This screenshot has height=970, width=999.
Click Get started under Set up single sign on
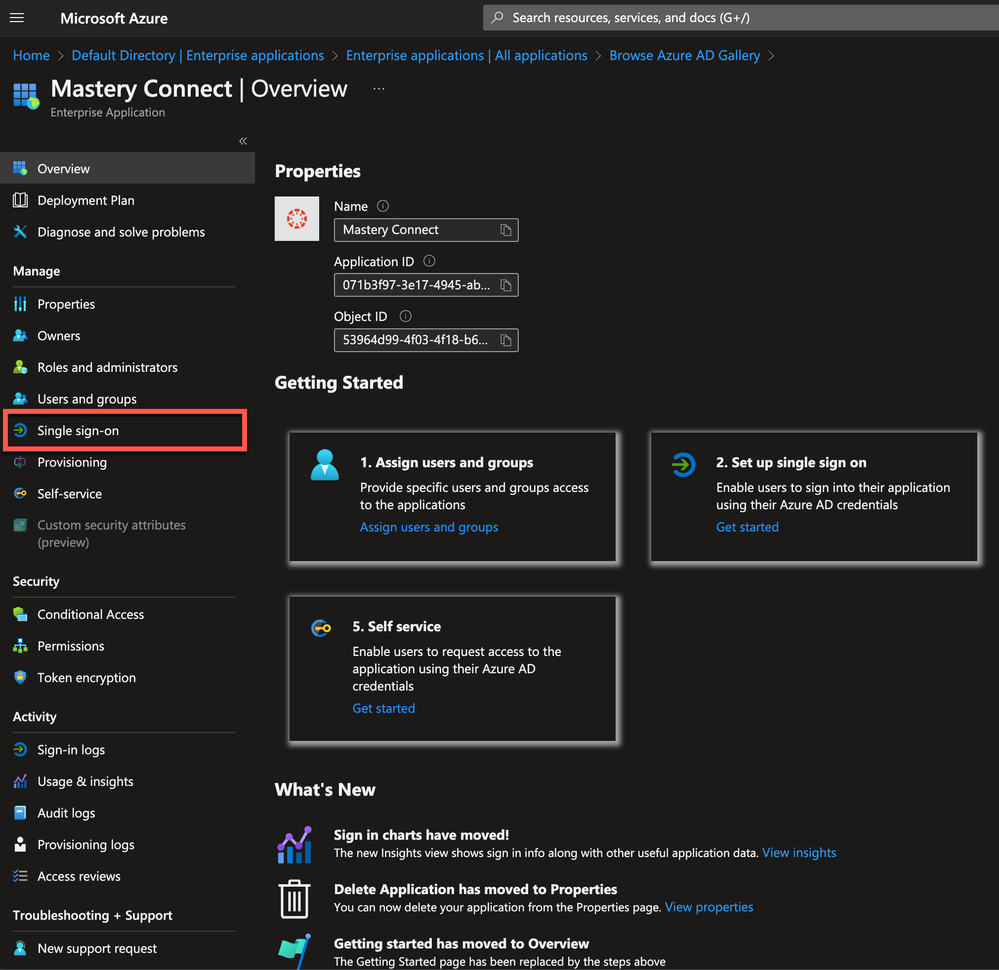[747, 527]
